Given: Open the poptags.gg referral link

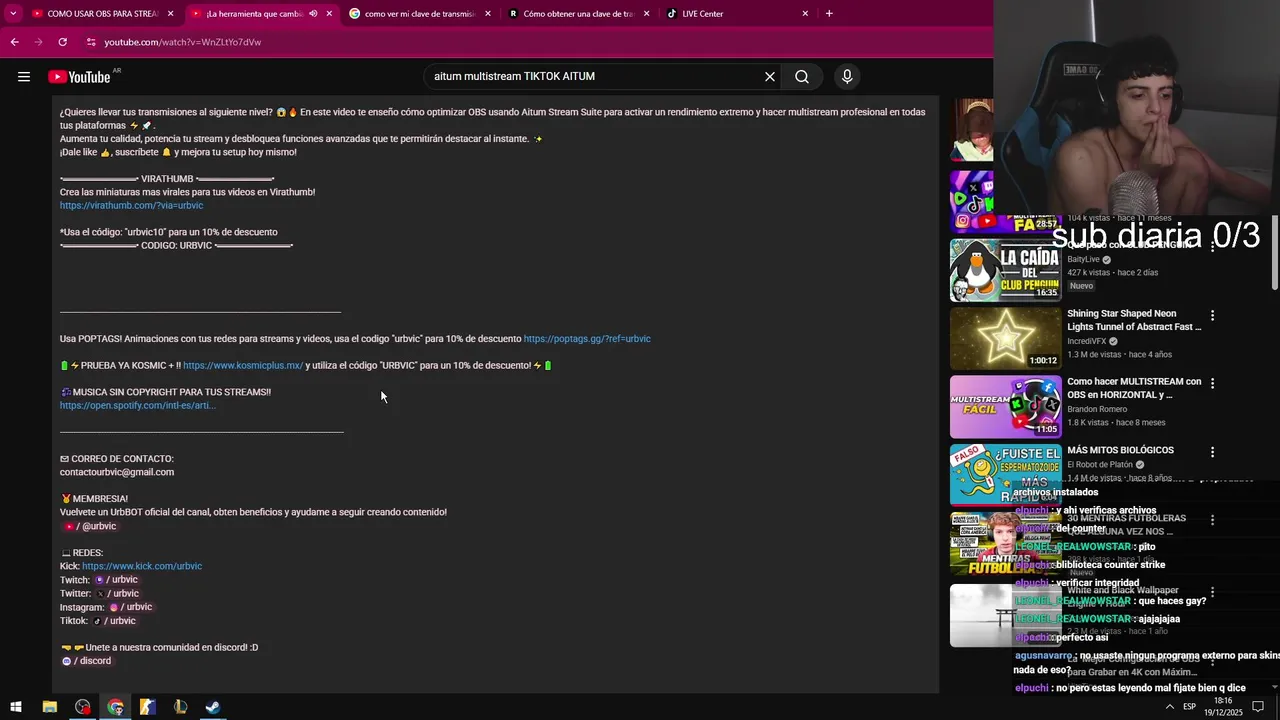Looking at the screenshot, I should coord(587,339).
